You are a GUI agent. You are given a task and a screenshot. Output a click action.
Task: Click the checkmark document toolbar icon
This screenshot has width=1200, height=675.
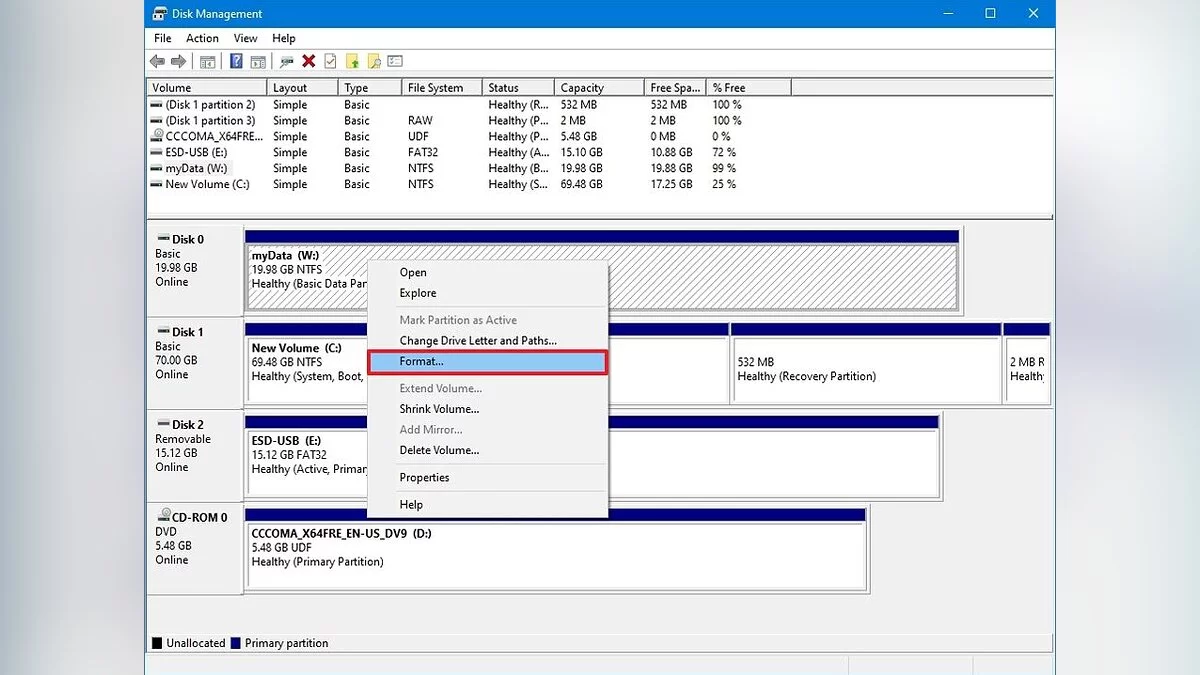point(330,62)
